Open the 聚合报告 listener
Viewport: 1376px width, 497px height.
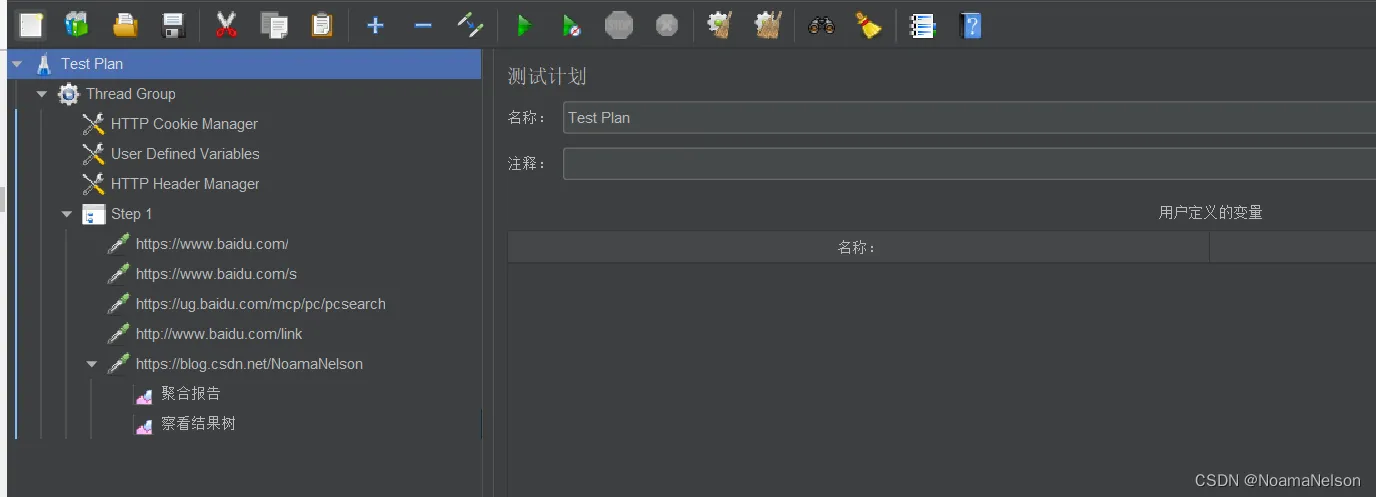[x=191, y=394]
